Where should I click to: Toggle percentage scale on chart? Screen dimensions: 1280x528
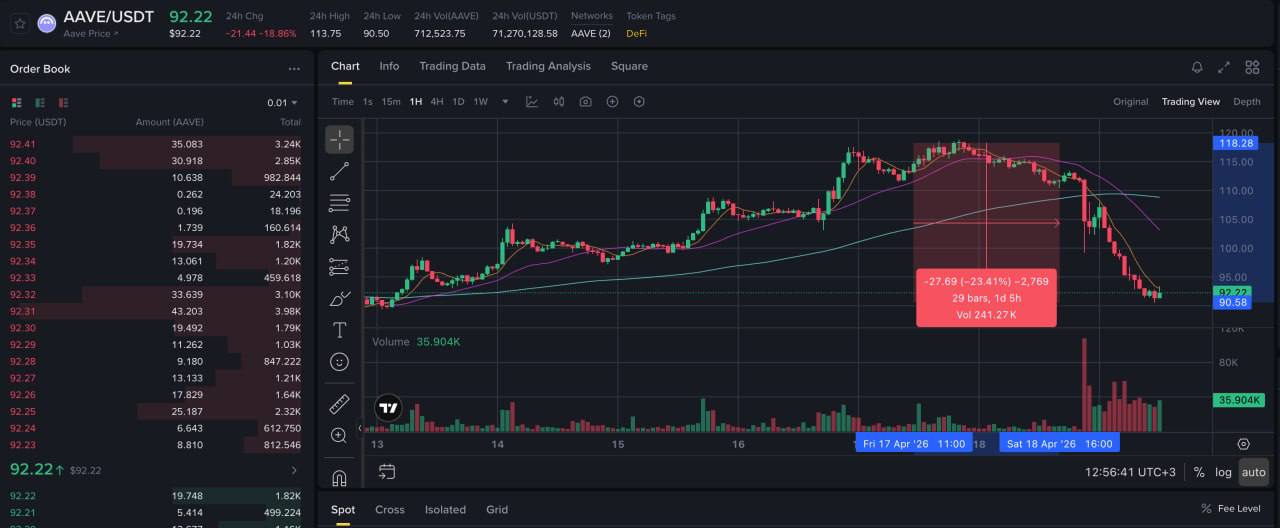[1199, 472]
